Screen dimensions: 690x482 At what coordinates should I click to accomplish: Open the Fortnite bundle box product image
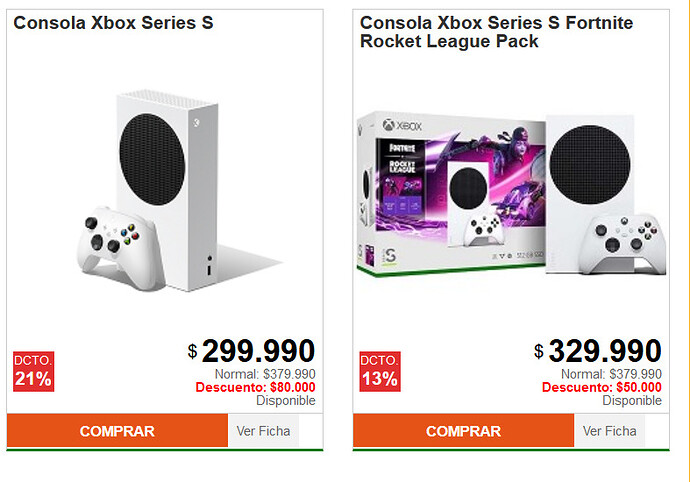point(450,192)
